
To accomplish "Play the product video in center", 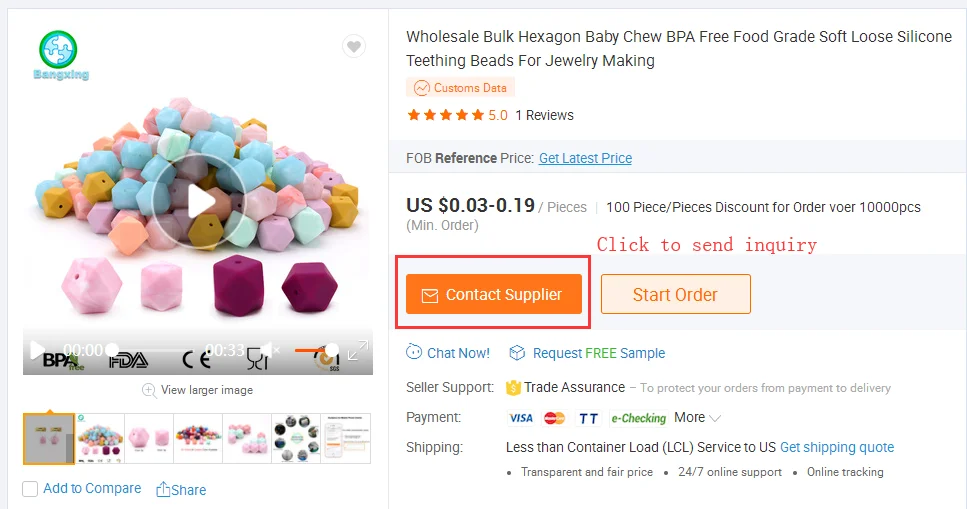I will [x=198, y=202].
